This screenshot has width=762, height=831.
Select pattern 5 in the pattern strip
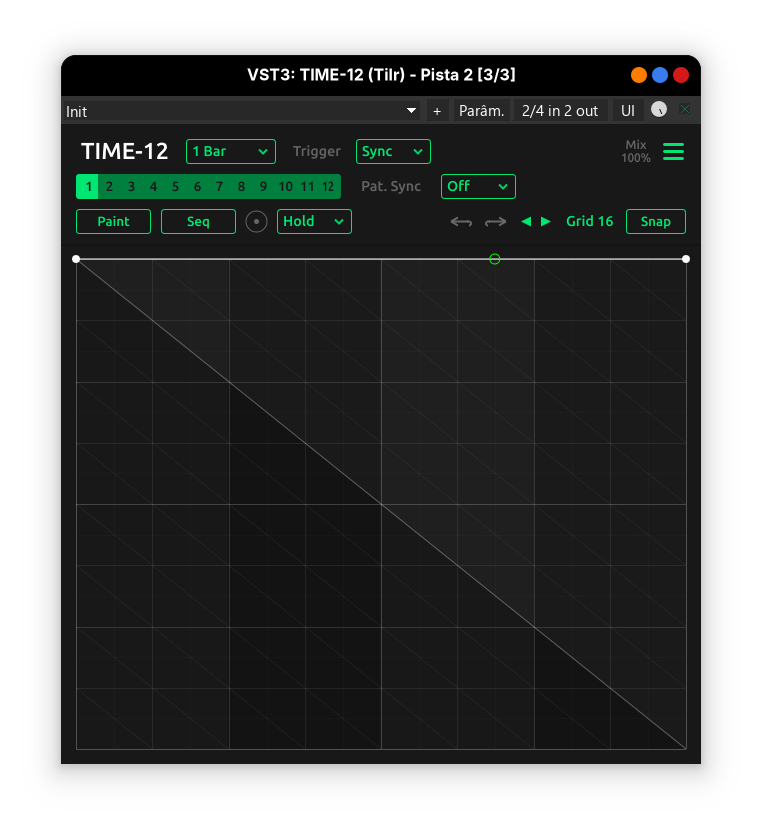(x=175, y=187)
